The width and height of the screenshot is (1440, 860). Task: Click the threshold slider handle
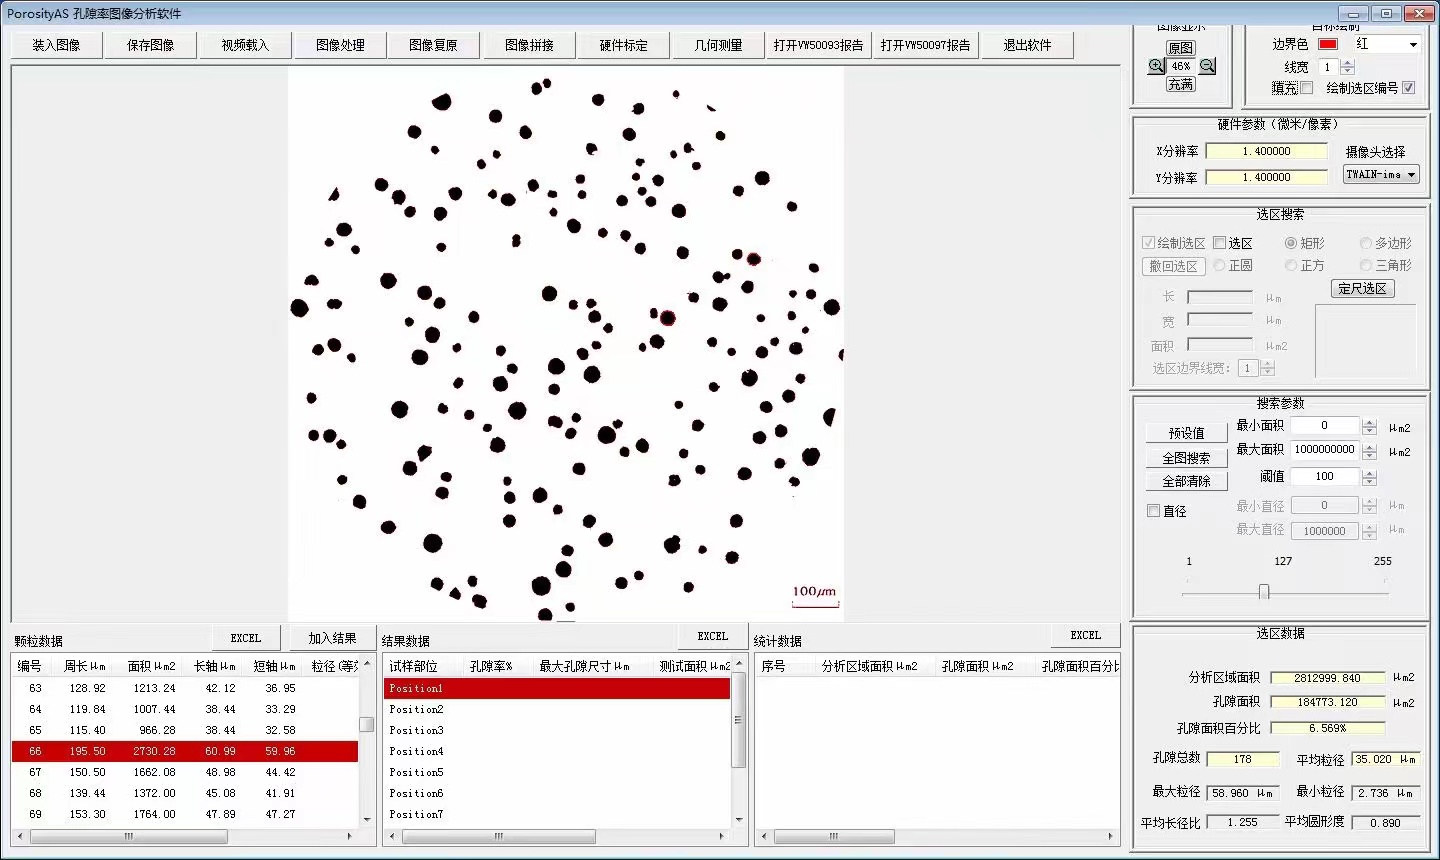[1264, 591]
